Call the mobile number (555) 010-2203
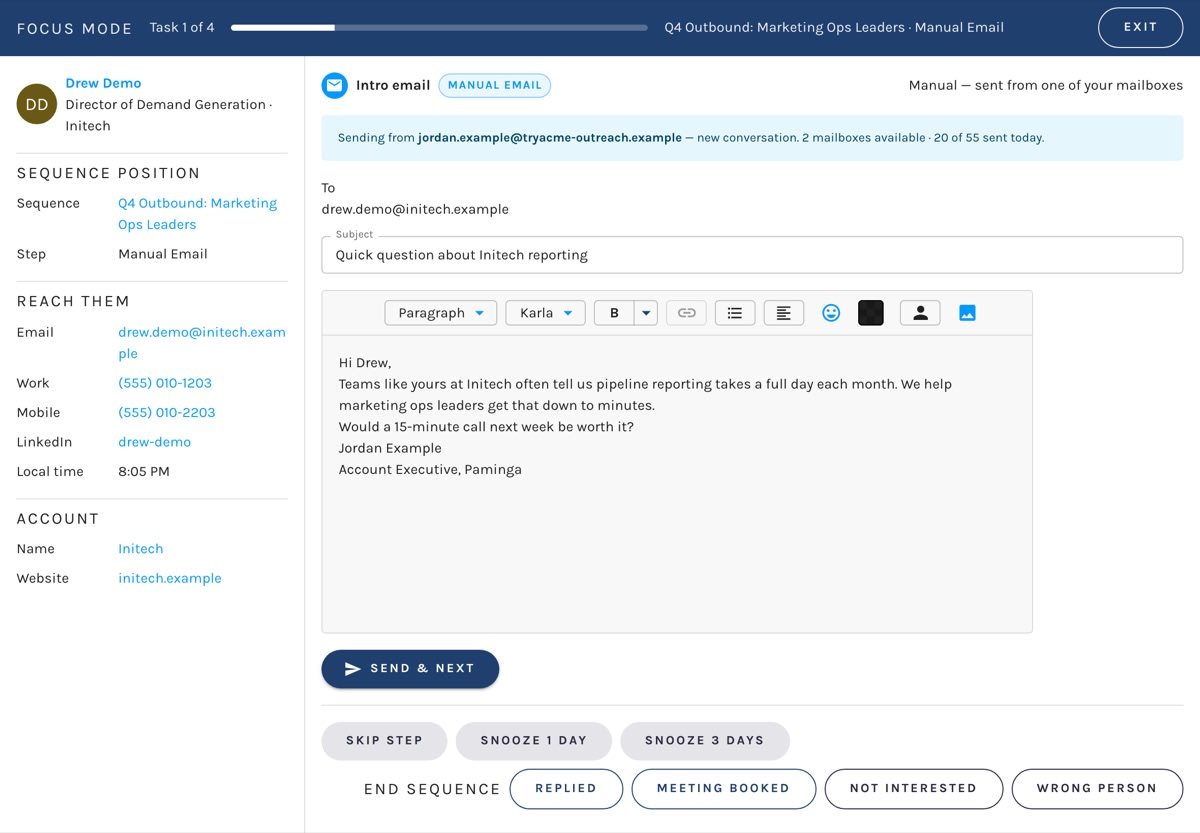Viewport: 1200px width, 833px height. pyautogui.click(x=167, y=412)
